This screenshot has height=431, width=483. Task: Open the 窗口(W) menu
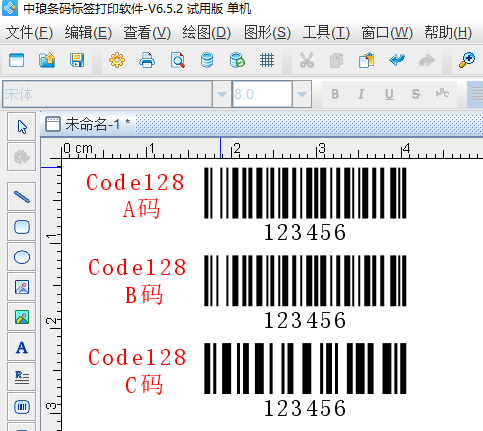387,33
